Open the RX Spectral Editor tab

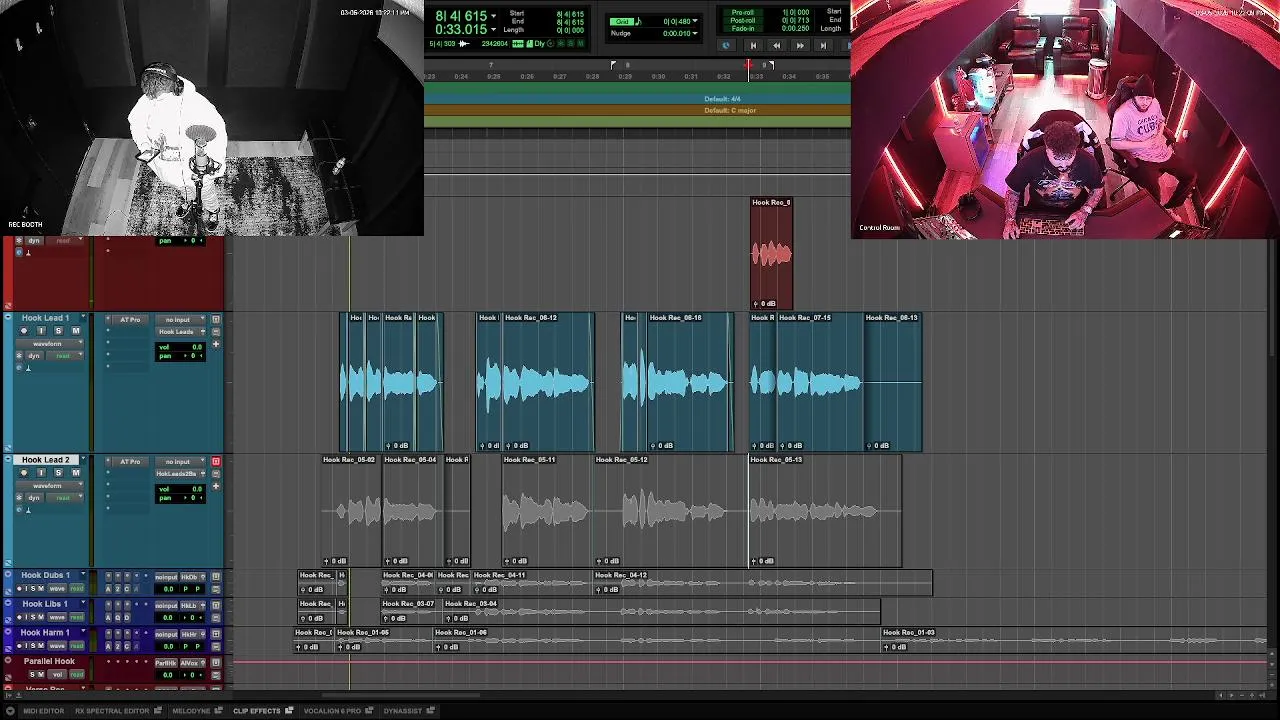(x=112, y=711)
